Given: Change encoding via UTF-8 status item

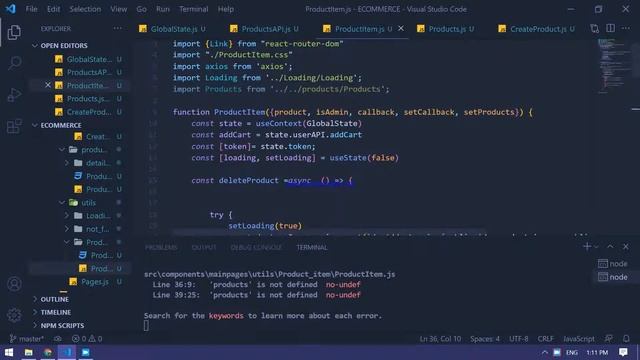Looking at the screenshot, I should point(519,339).
